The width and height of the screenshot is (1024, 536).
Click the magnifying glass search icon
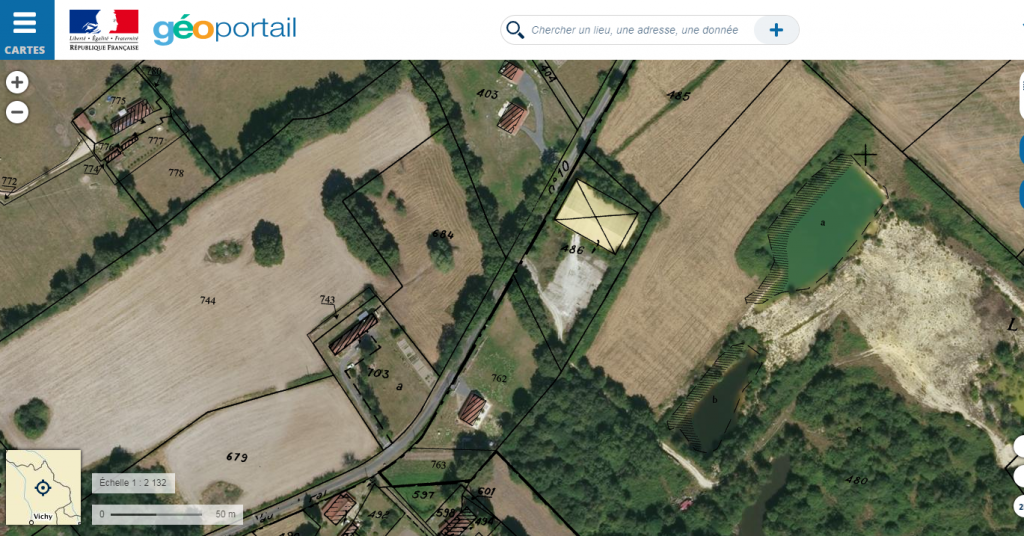tap(515, 30)
